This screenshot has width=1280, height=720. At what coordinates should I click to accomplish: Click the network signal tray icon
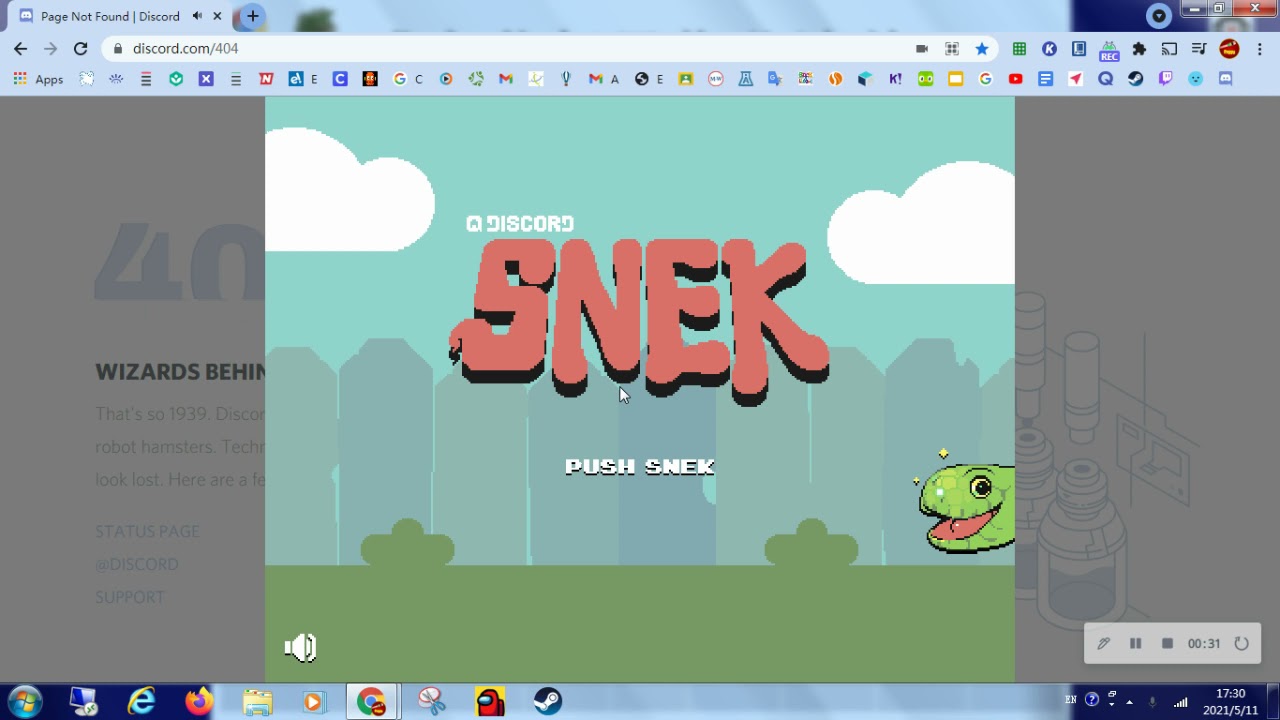pos(1181,702)
